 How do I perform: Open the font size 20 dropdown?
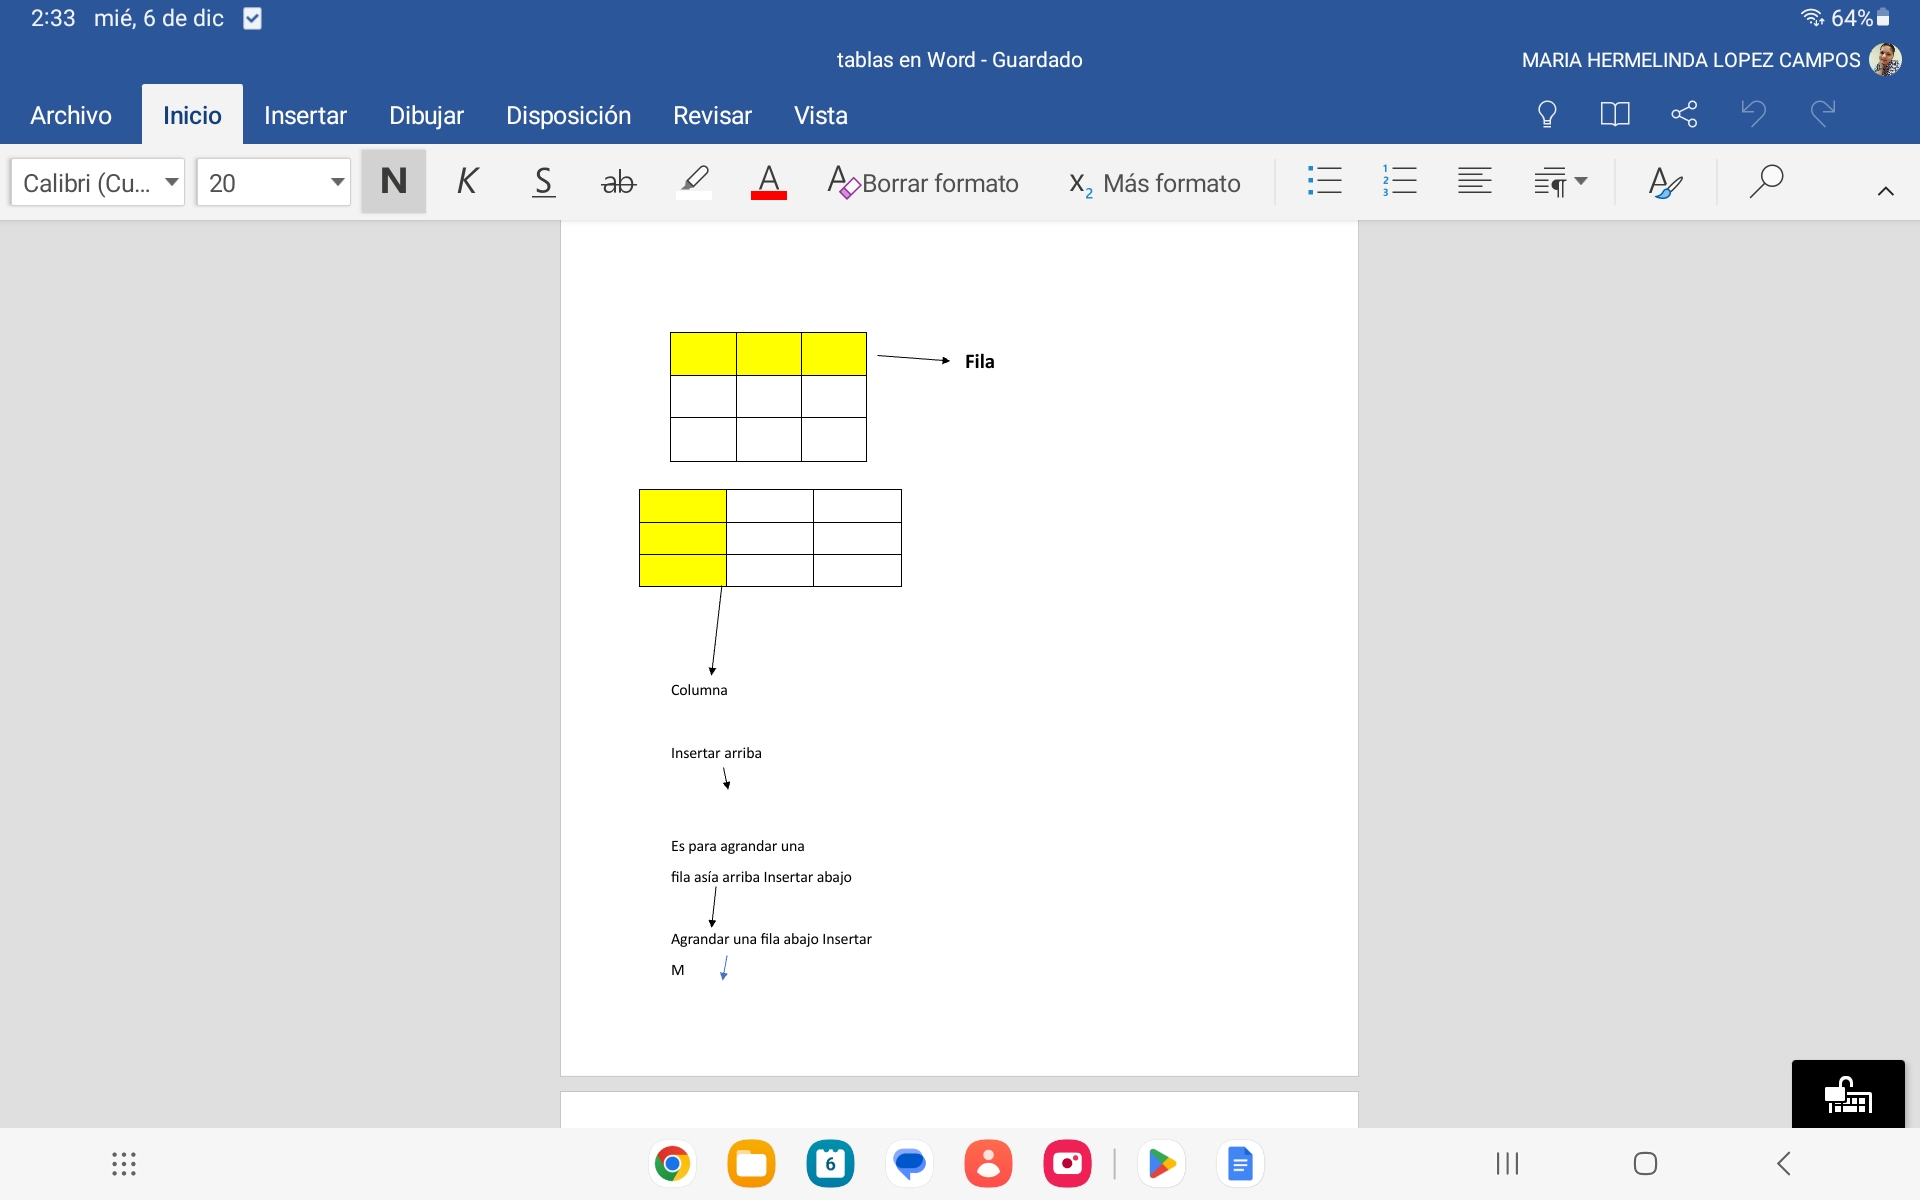337,182
